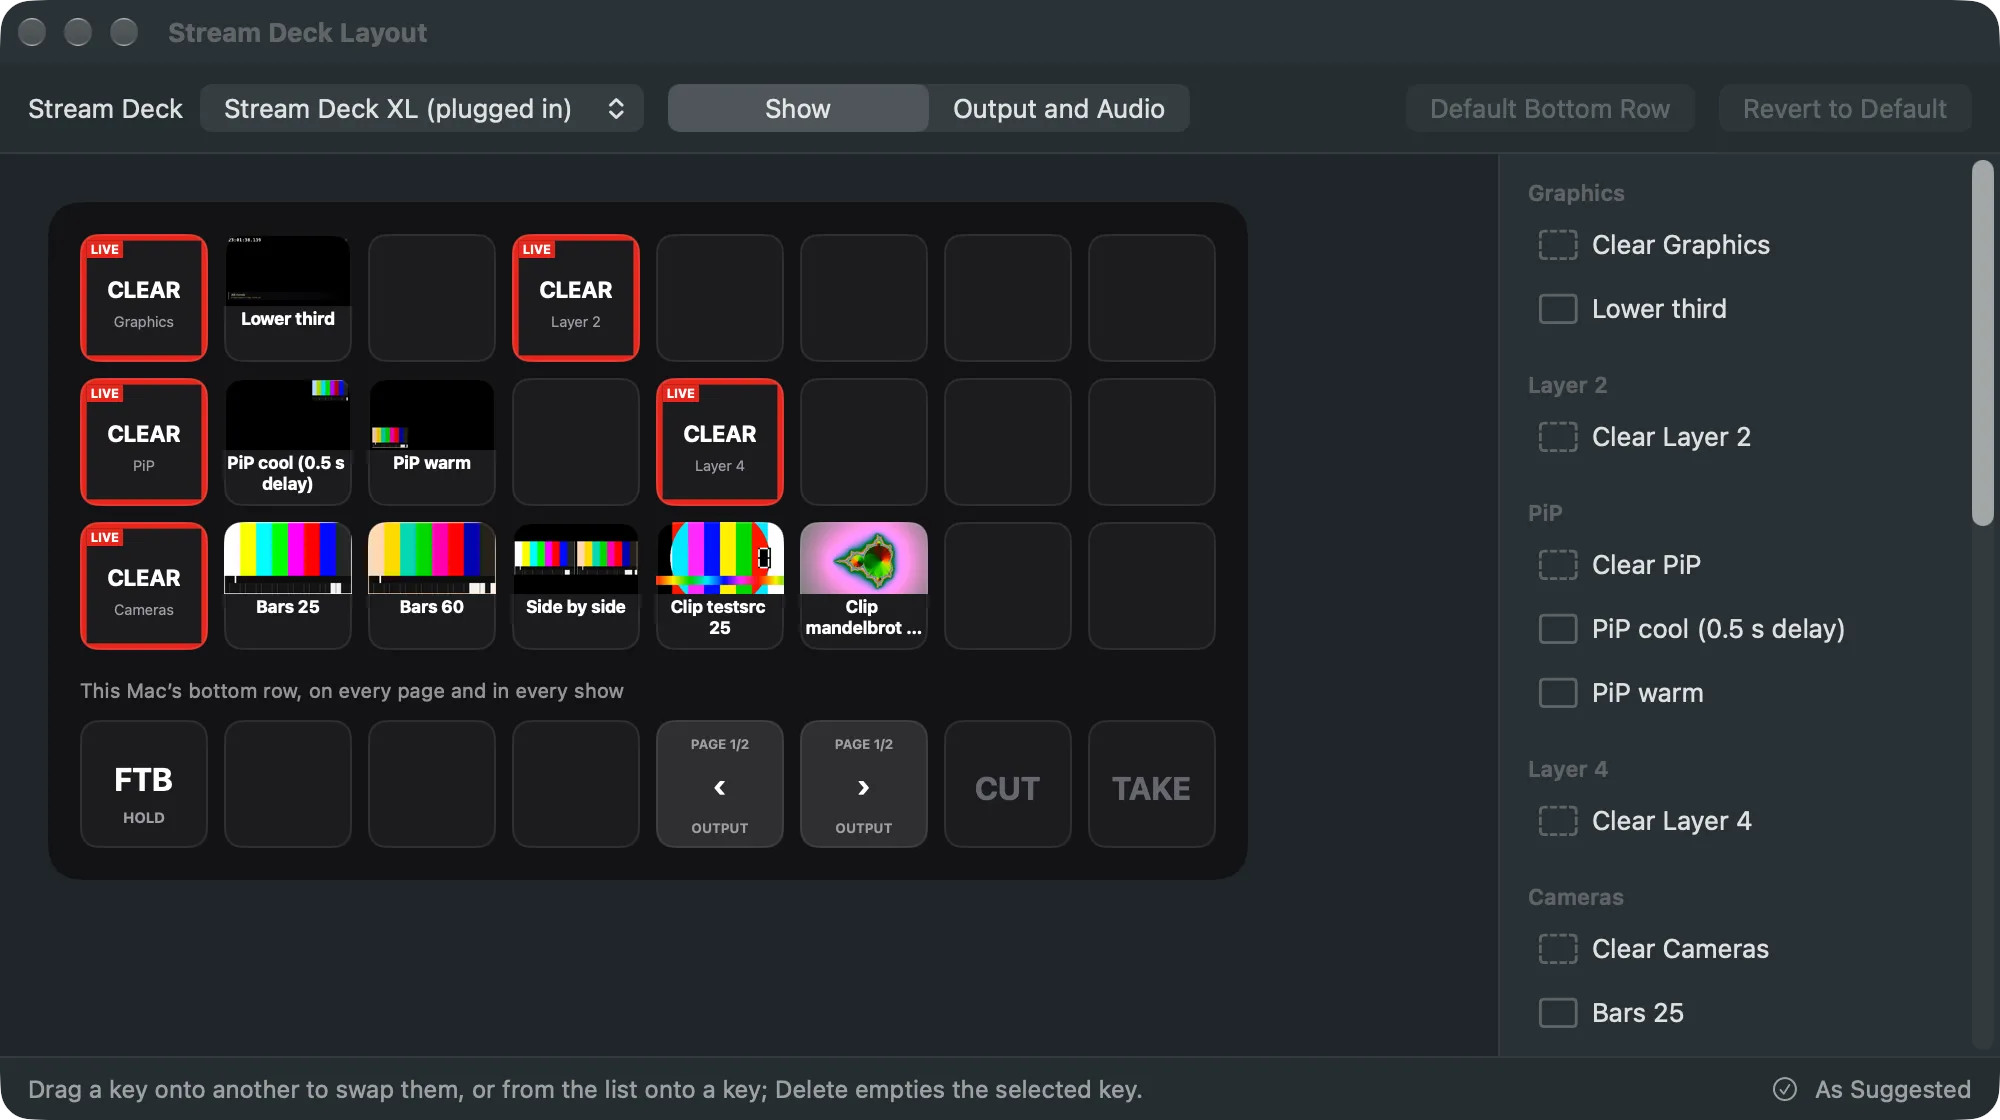Click the square icon beside Lower third

[1558, 309]
